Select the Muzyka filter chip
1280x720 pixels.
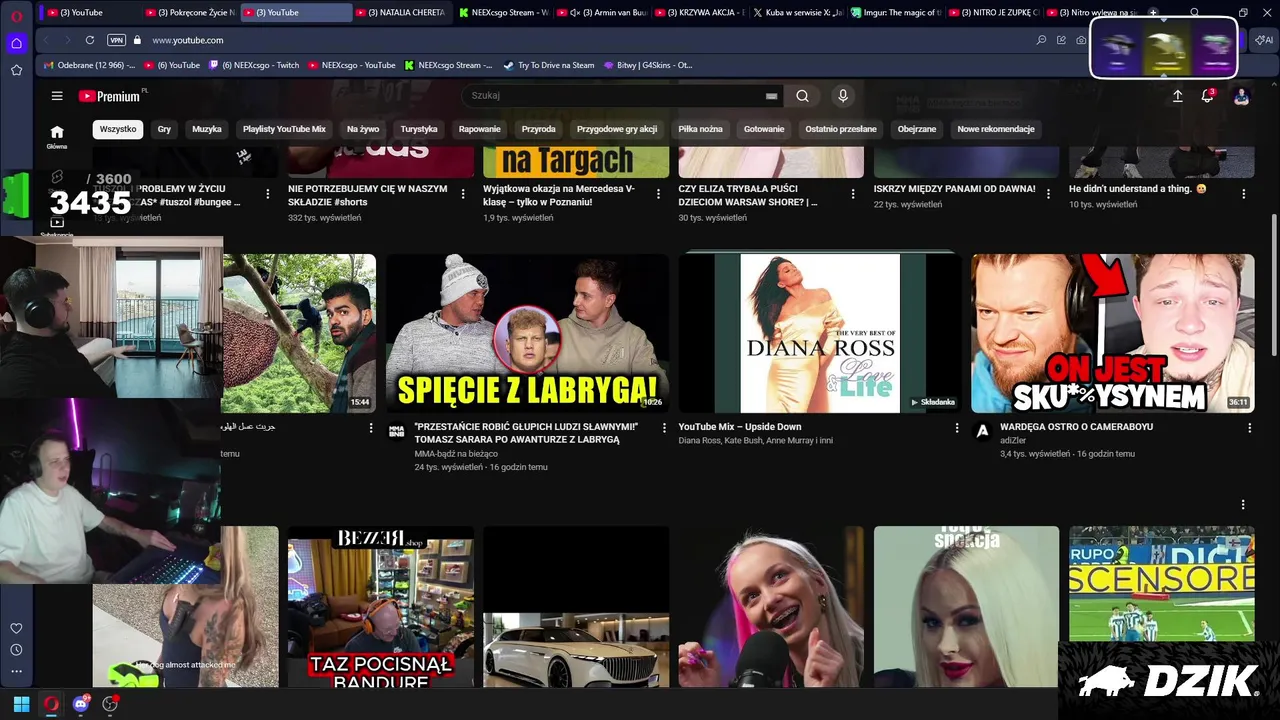pos(207,129)
